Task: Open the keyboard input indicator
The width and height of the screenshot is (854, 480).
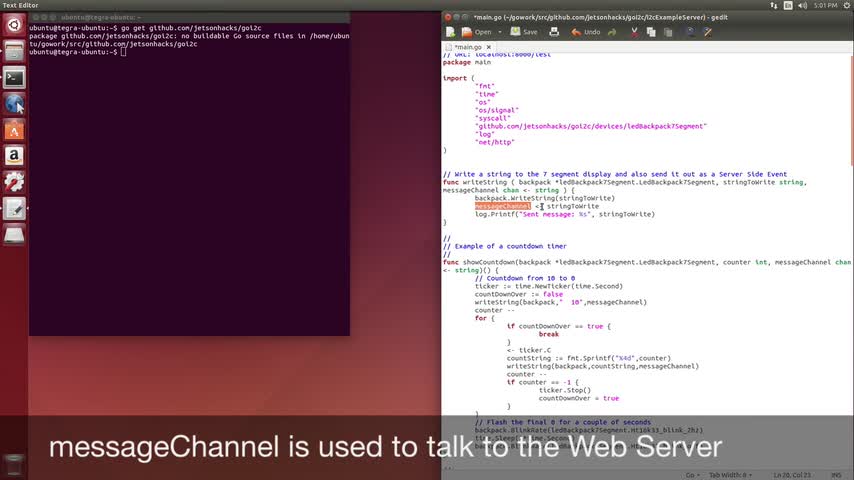Action: click(788, 5)
